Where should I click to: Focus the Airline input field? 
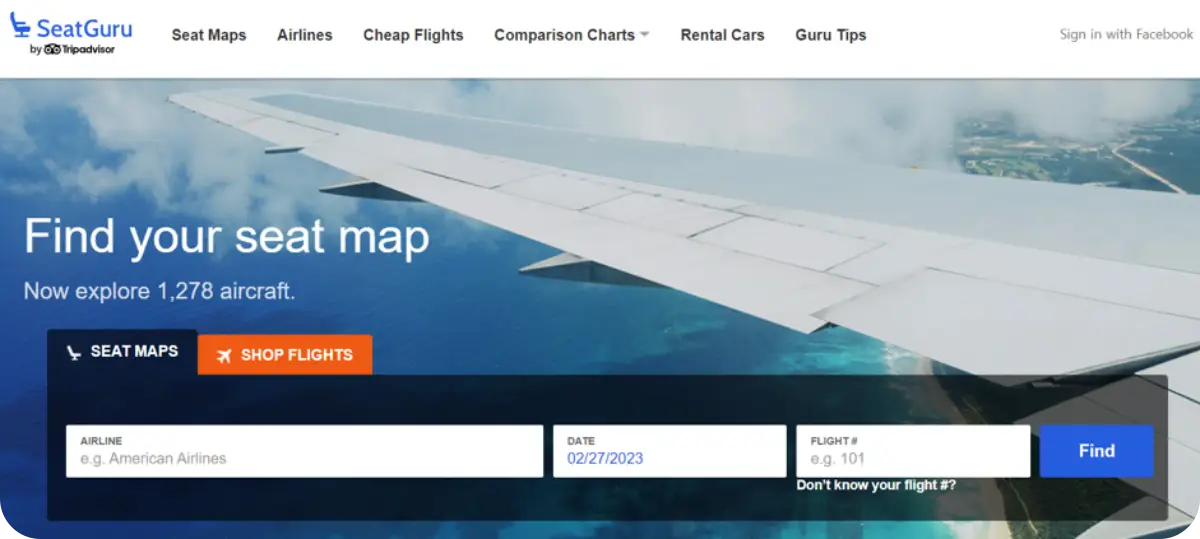[305, 451]
